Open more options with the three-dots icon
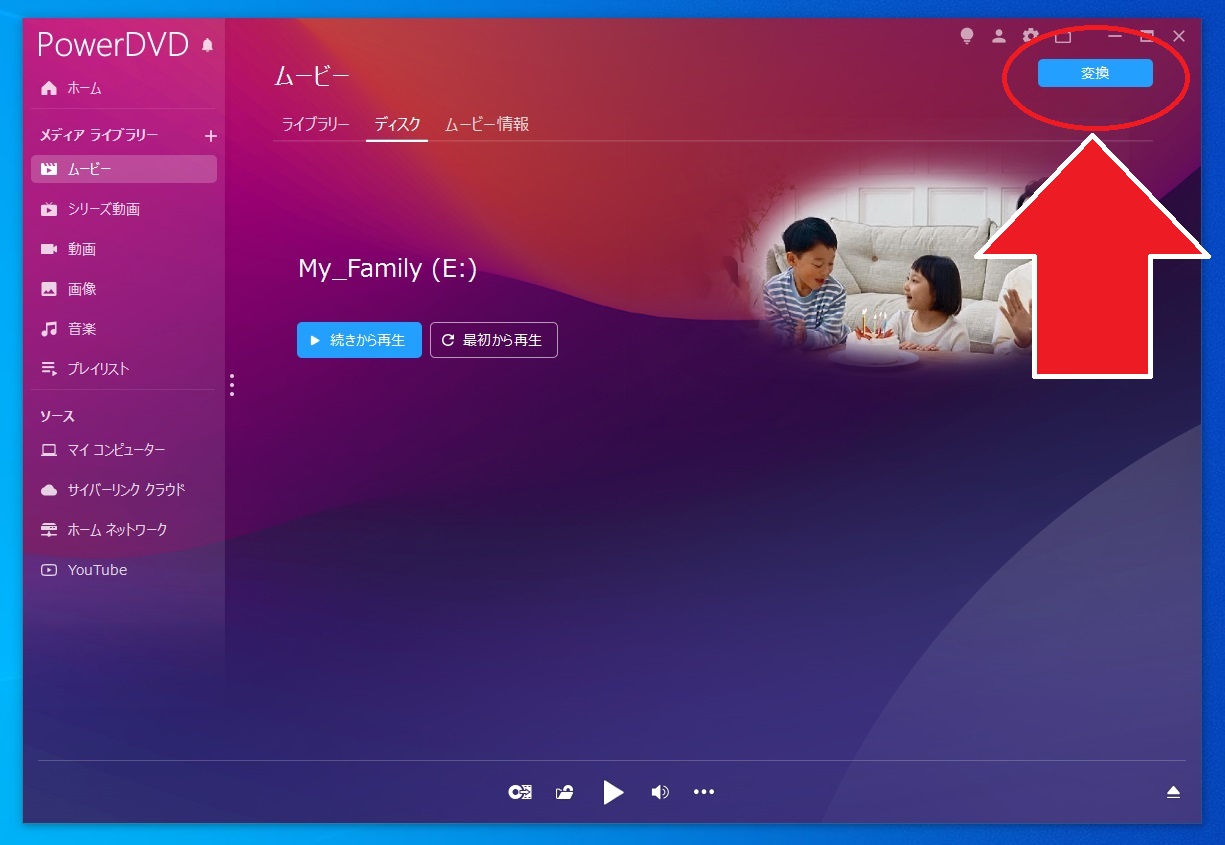 pyautogui.click(x=704, y=792)
